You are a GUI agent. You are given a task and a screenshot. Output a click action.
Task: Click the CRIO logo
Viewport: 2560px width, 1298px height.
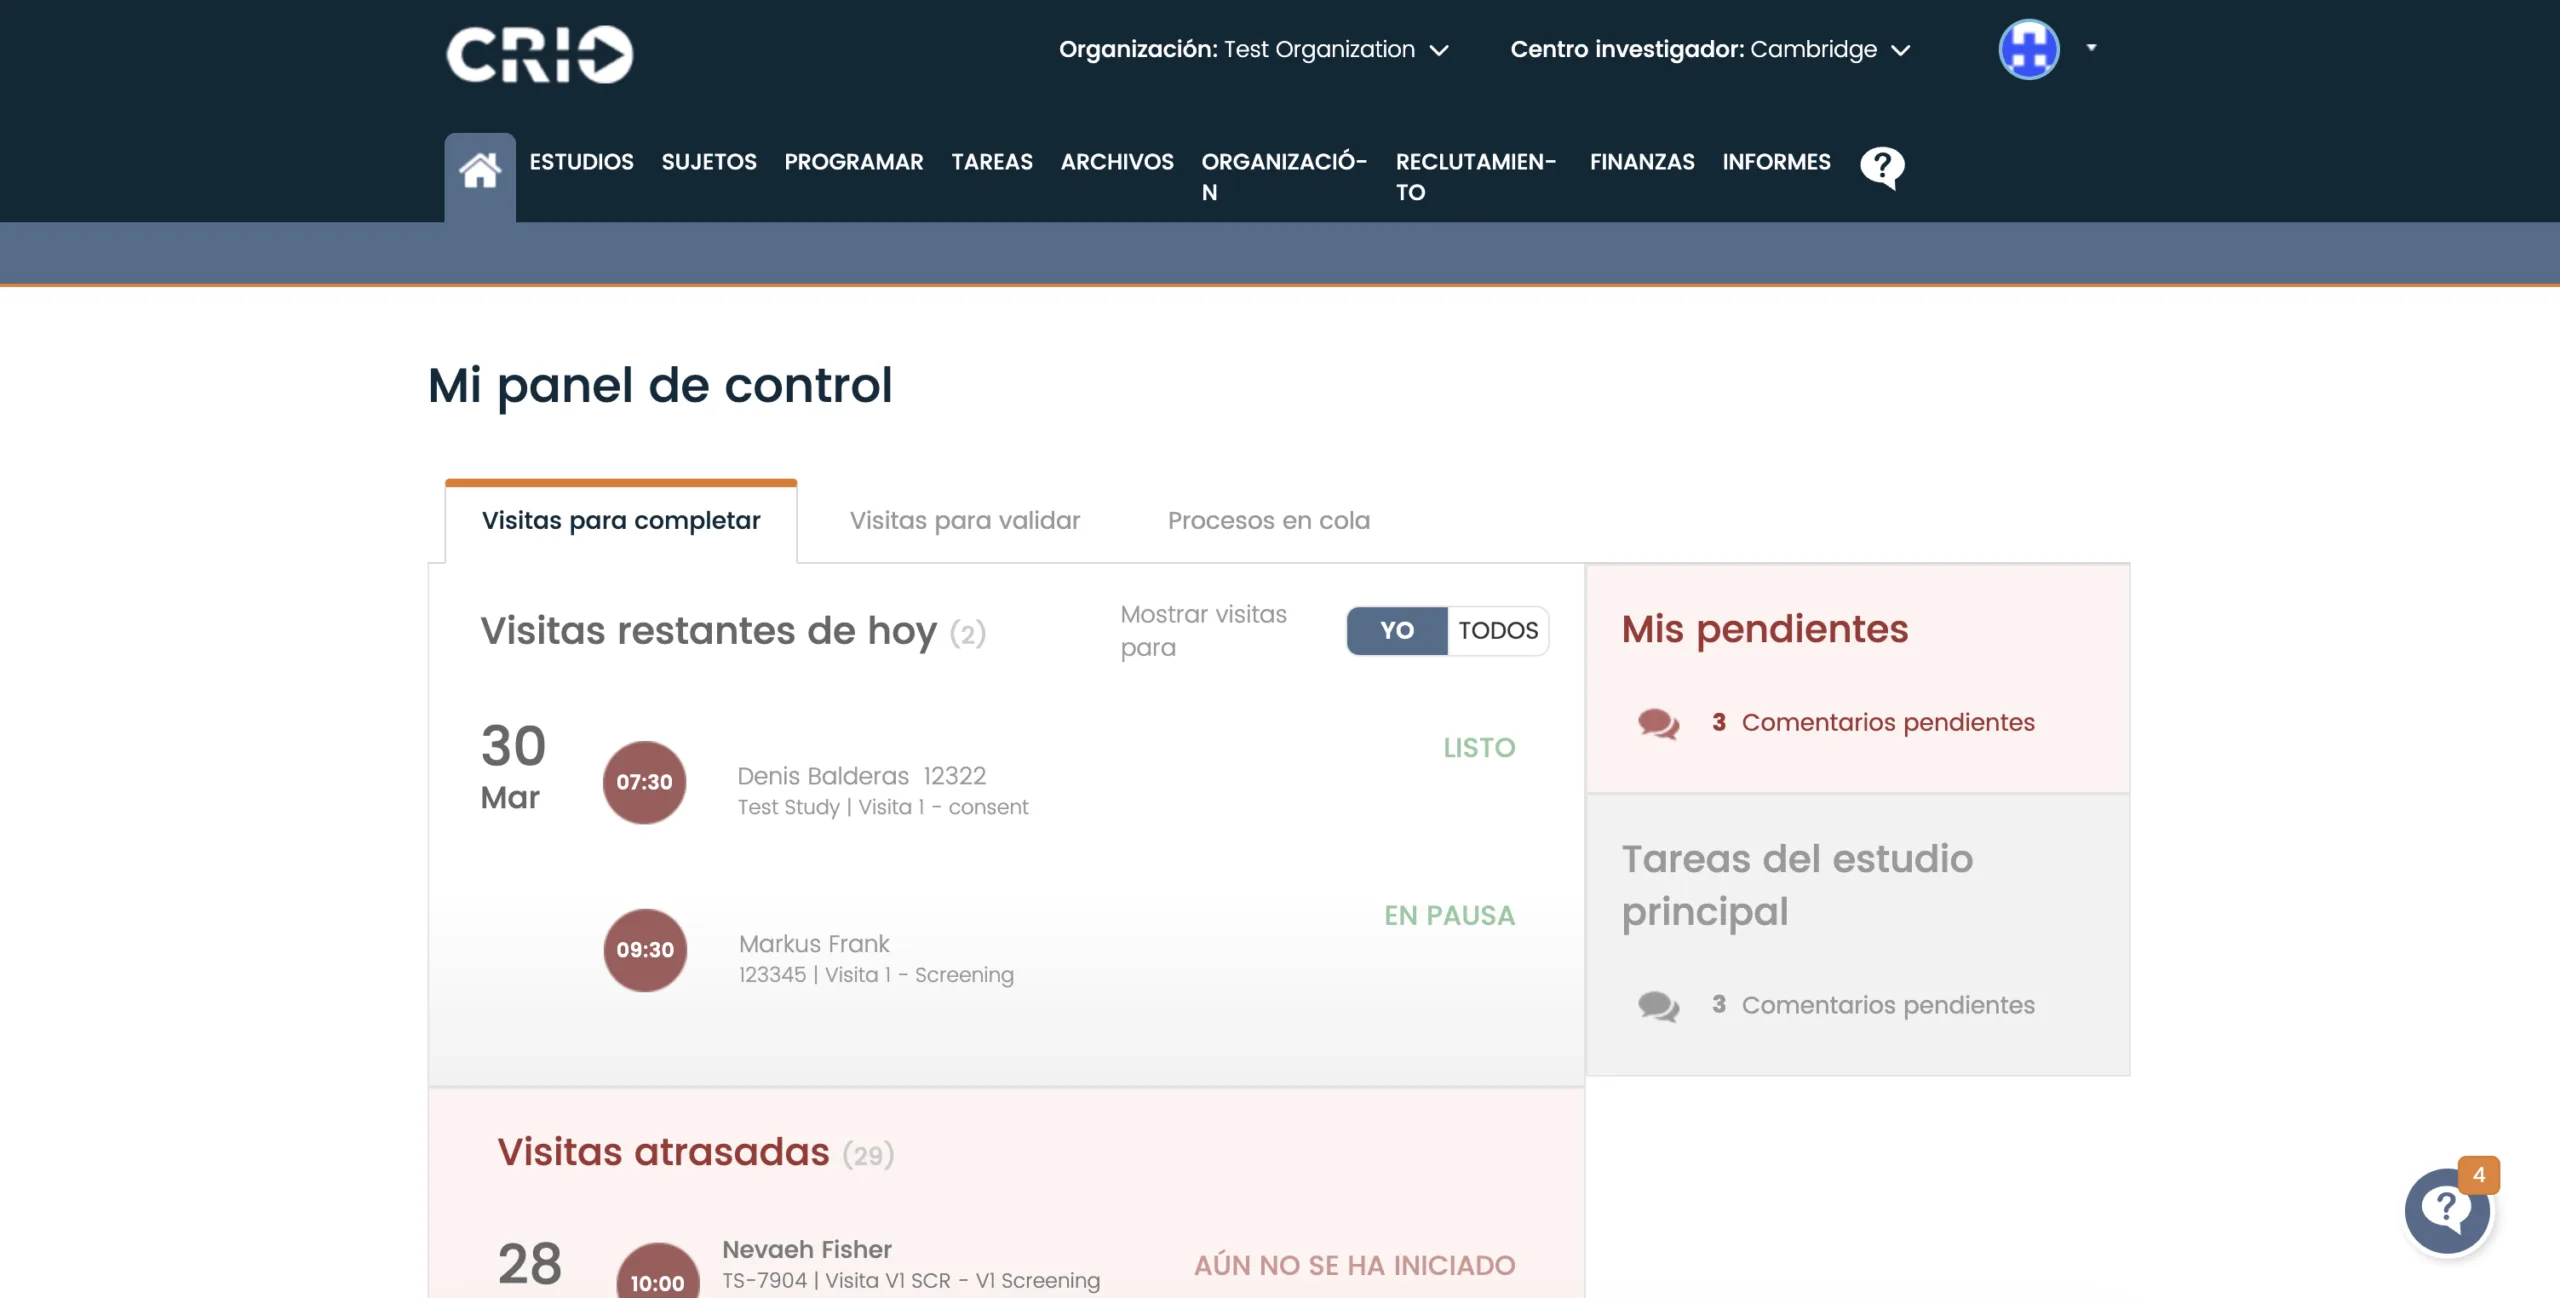[539, 54]
